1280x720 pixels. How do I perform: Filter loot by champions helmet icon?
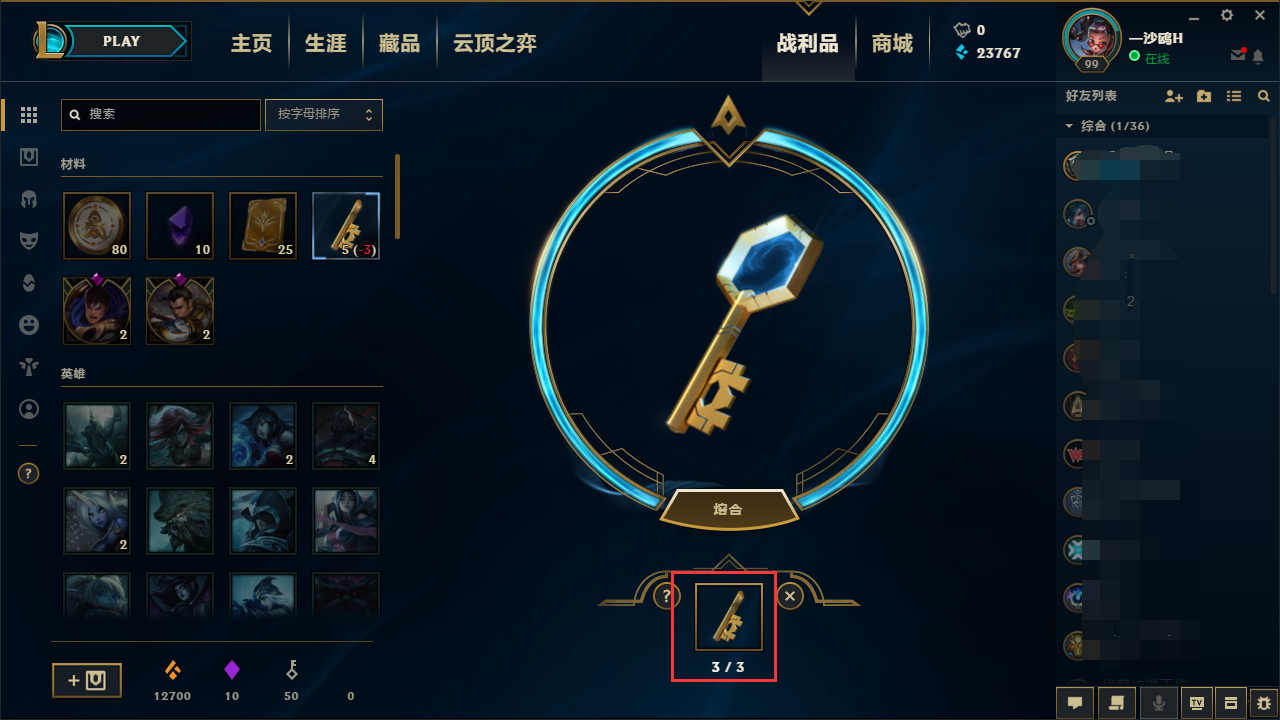[29, 199]
